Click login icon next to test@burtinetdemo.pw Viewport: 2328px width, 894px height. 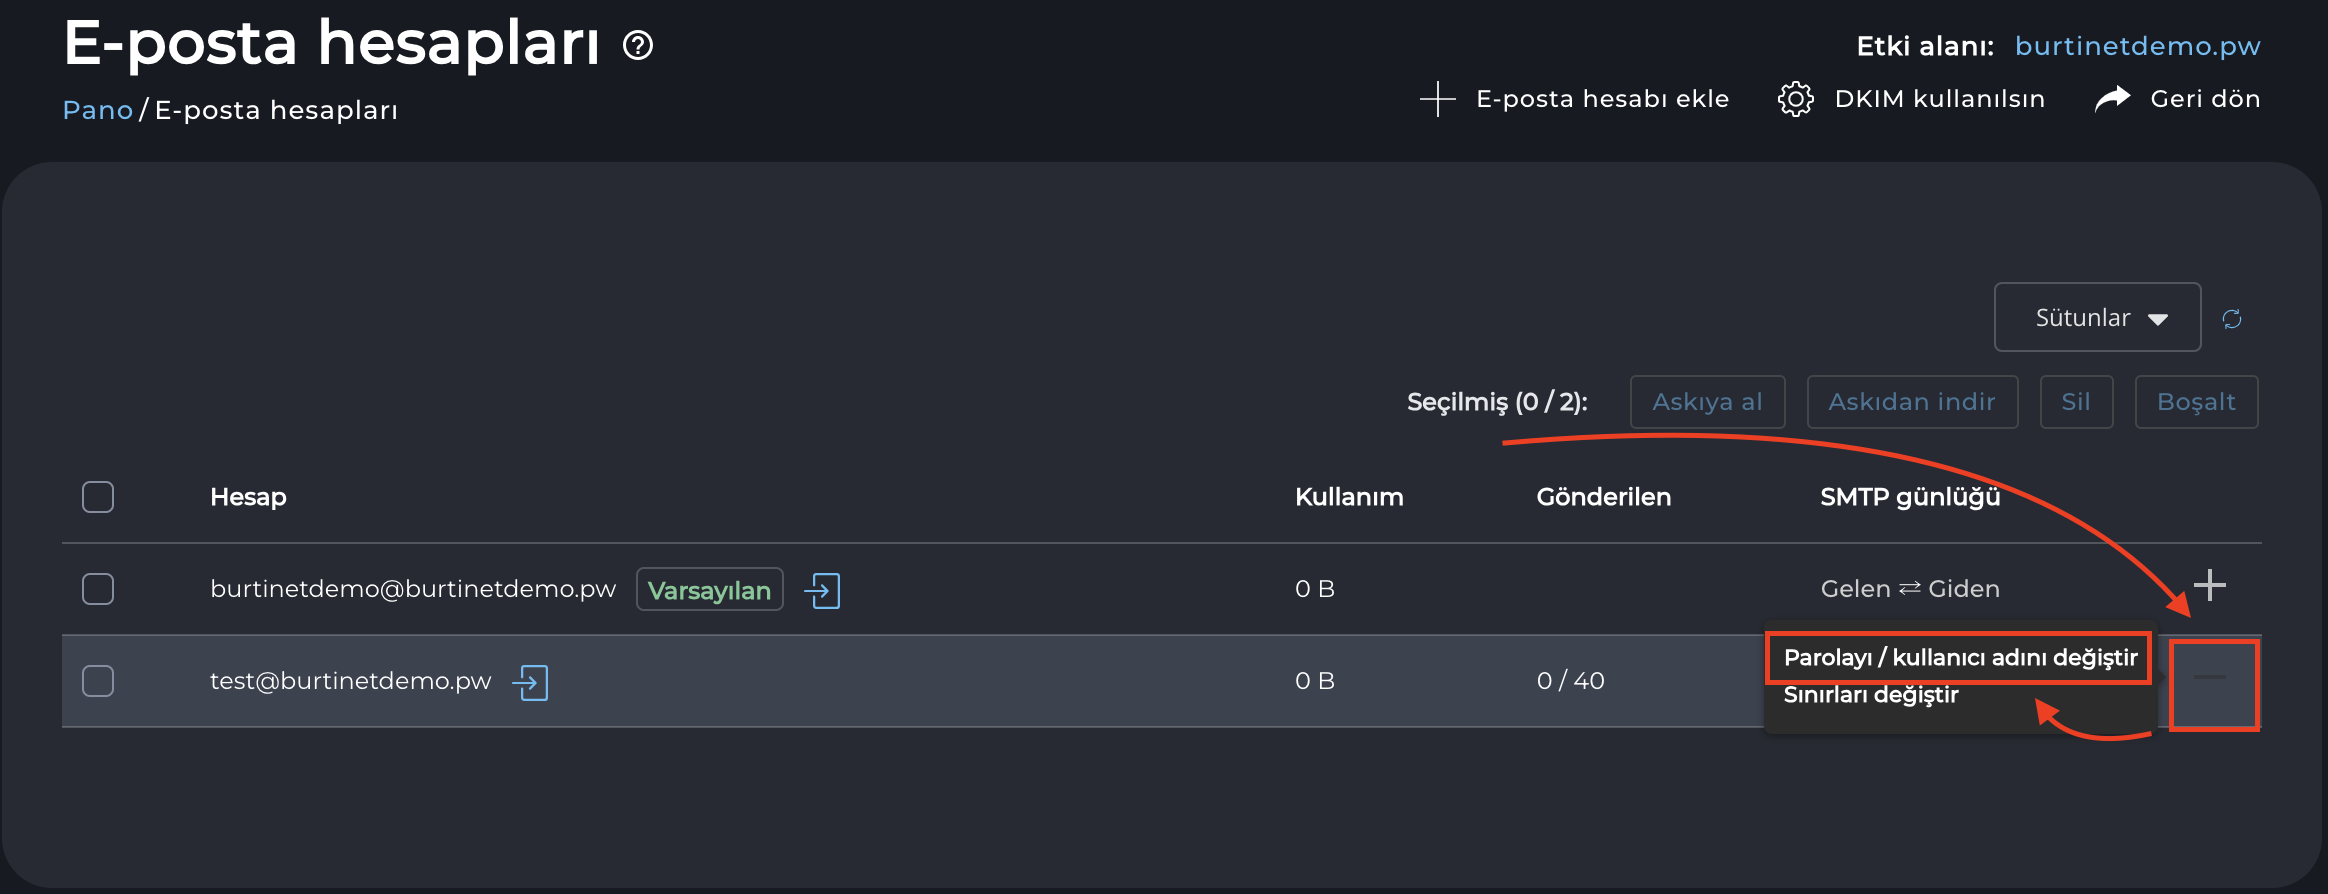[530, 682]
